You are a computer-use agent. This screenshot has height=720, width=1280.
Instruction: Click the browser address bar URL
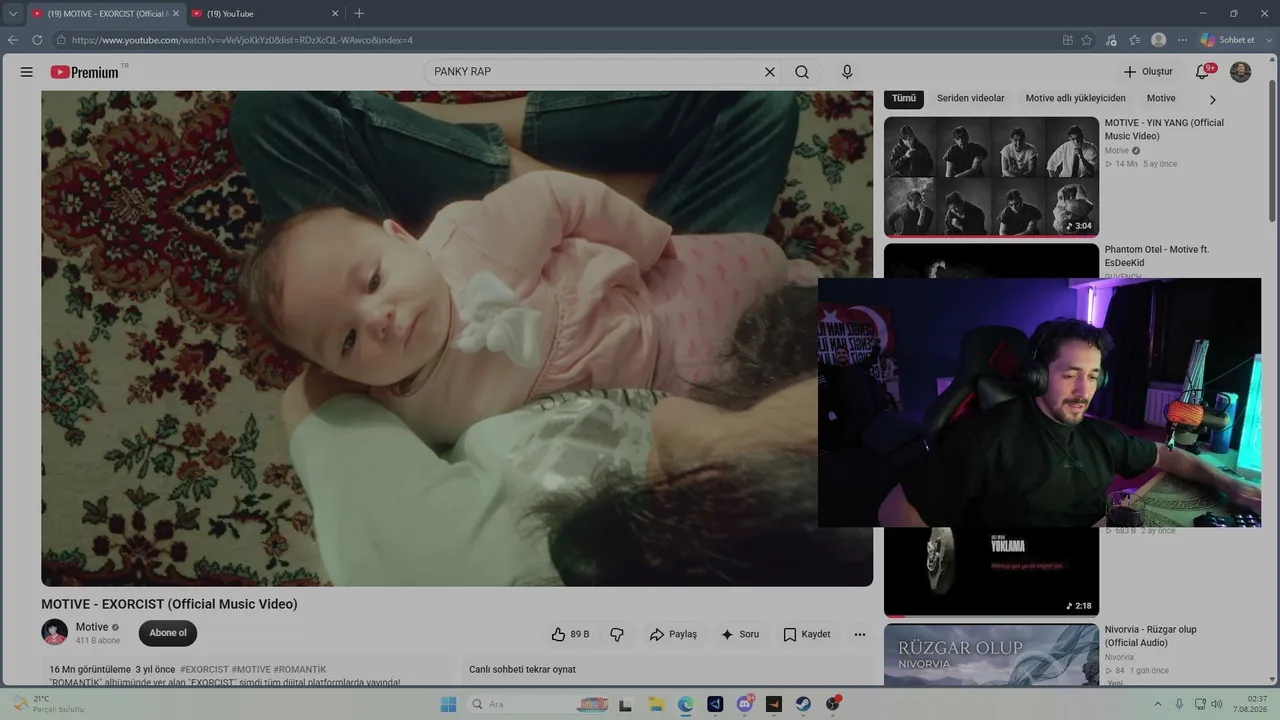242,40
